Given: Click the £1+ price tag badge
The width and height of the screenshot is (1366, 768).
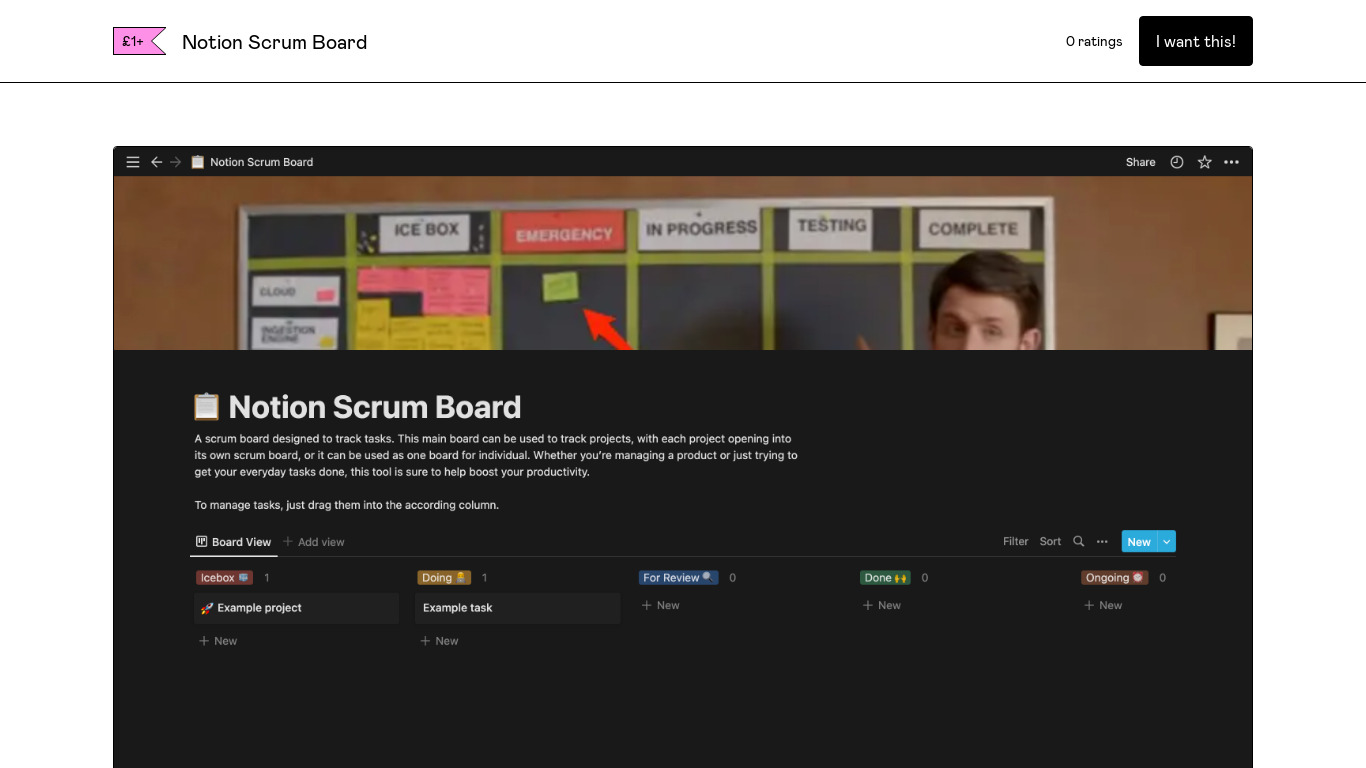Looking at the screenshot, I should 139,41.
